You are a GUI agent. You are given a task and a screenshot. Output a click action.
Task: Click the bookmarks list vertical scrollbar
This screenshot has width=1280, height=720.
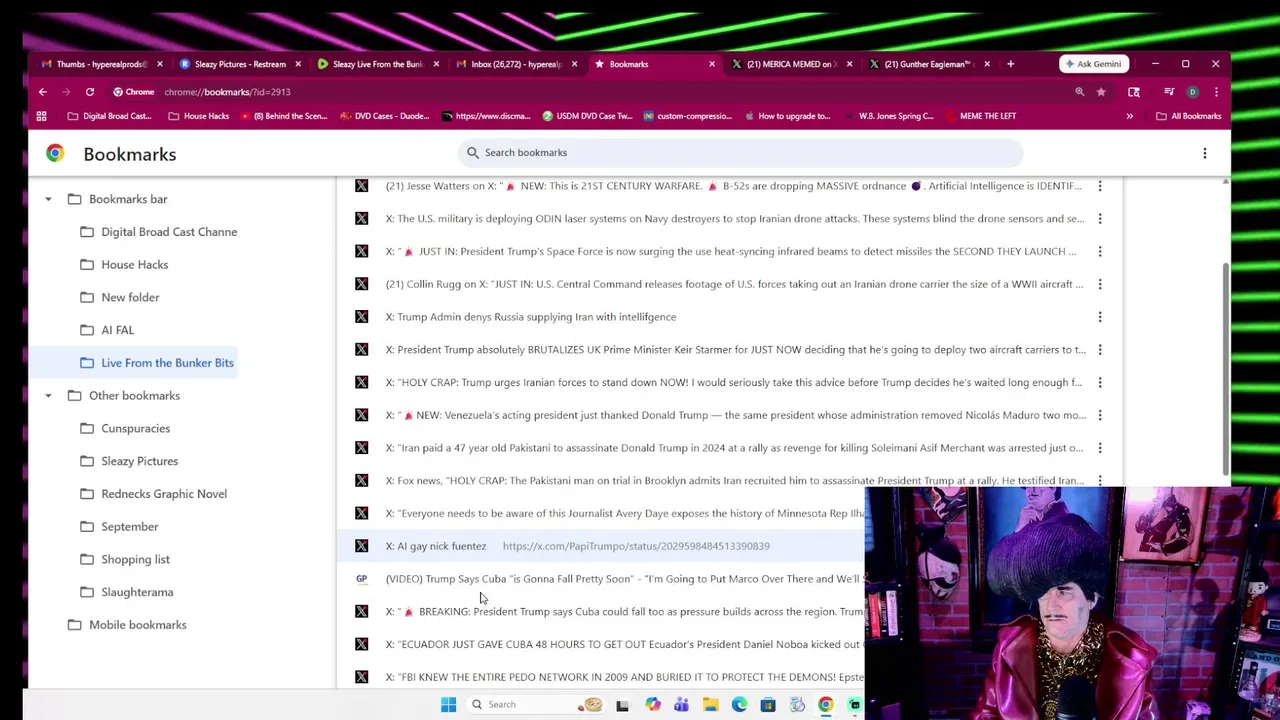[1226, 370]
